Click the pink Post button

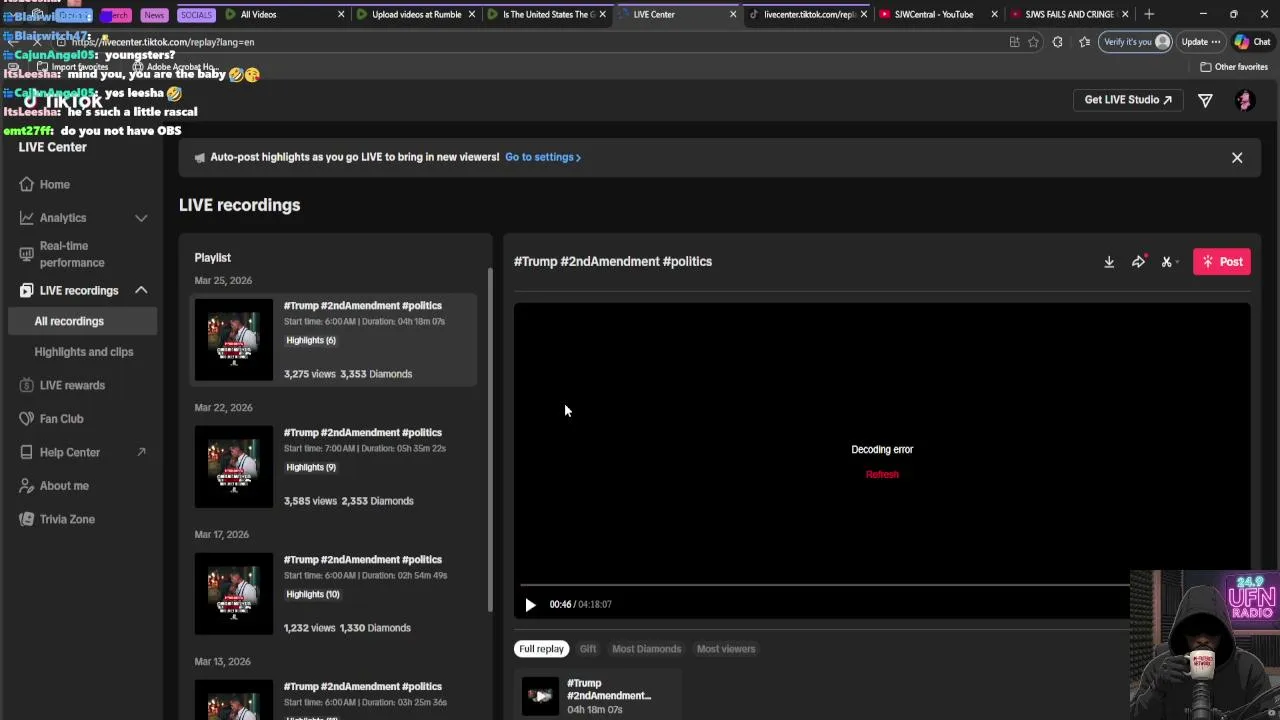point(1222,262)
